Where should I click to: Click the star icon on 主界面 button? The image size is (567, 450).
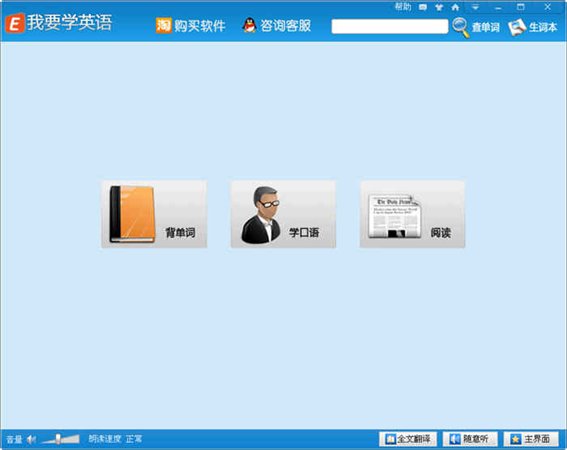[x=516, y=439]
